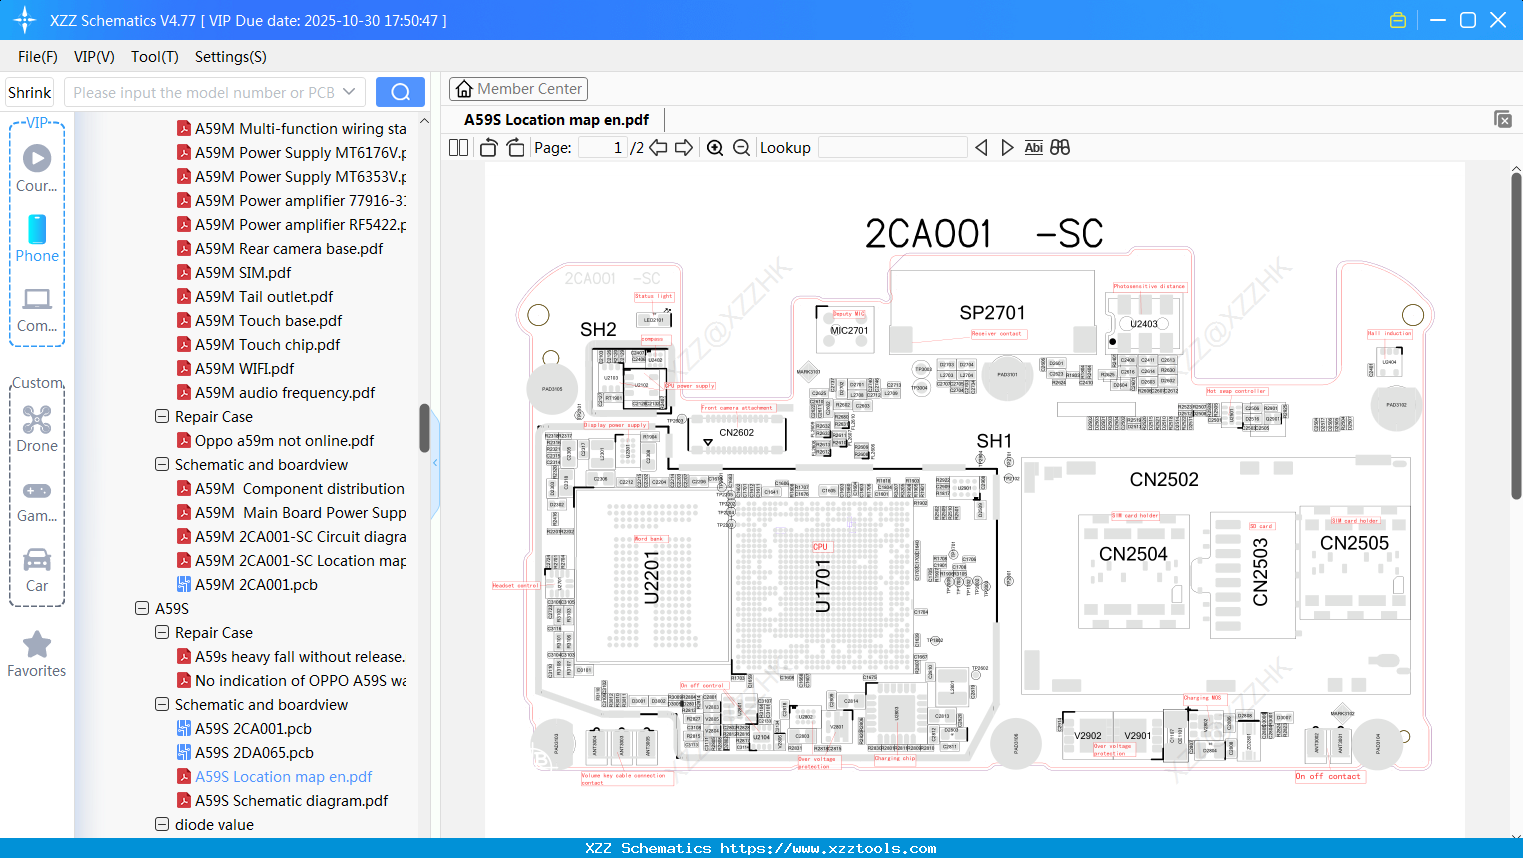This screenshot has width=1523, height=858.
Task: Open the model number dropdown arrow
Action: click(349, 92)
